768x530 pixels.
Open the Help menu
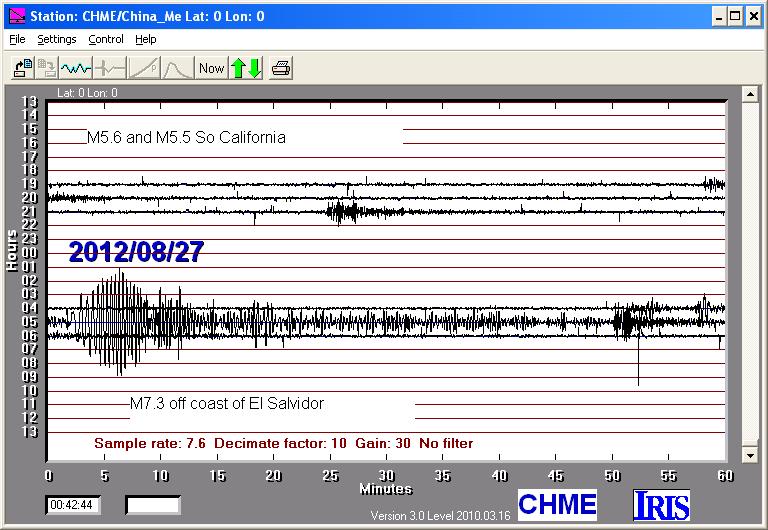coord(146,40)
